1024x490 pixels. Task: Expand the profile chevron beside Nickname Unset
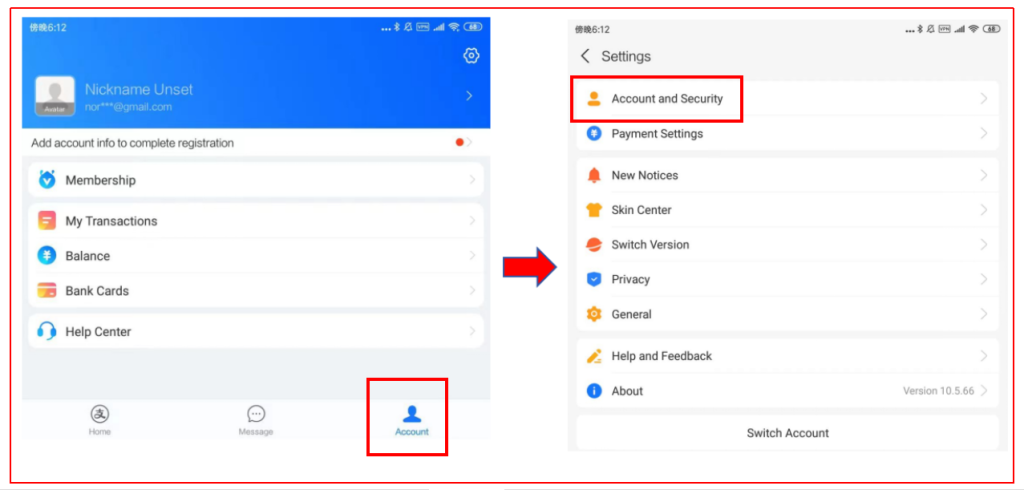pos(469,96)
